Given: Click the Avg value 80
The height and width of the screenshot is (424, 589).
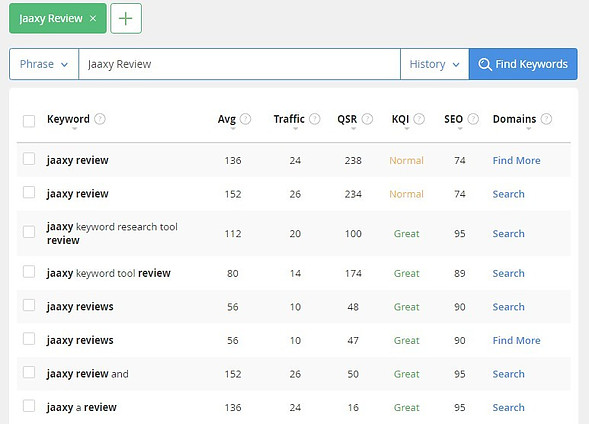Looking at the screenshot, I should point(233,273).
